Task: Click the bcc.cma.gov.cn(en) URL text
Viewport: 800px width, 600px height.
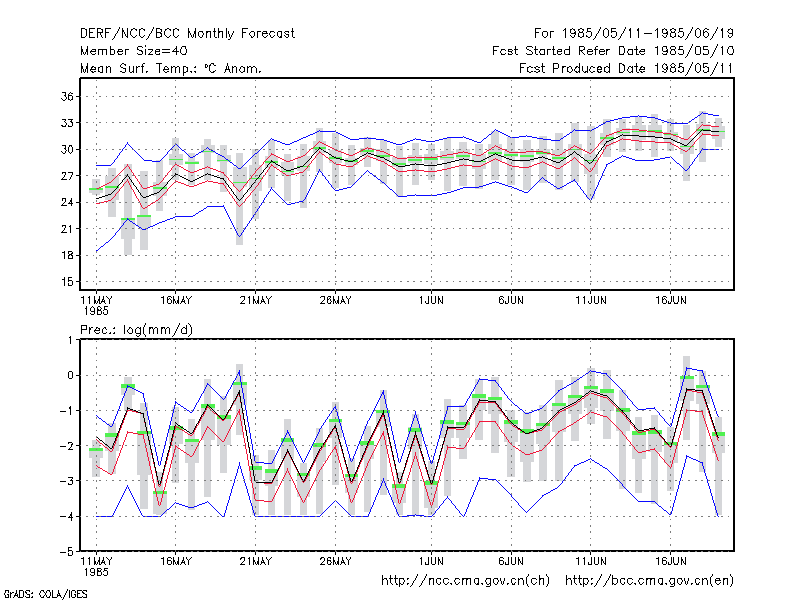Action: pyautogui.click(x=649, y=581)
